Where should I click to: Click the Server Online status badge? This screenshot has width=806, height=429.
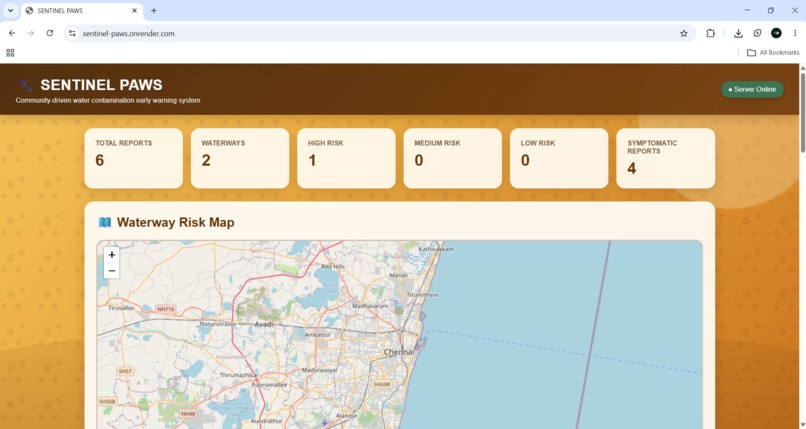pos(752,89)
